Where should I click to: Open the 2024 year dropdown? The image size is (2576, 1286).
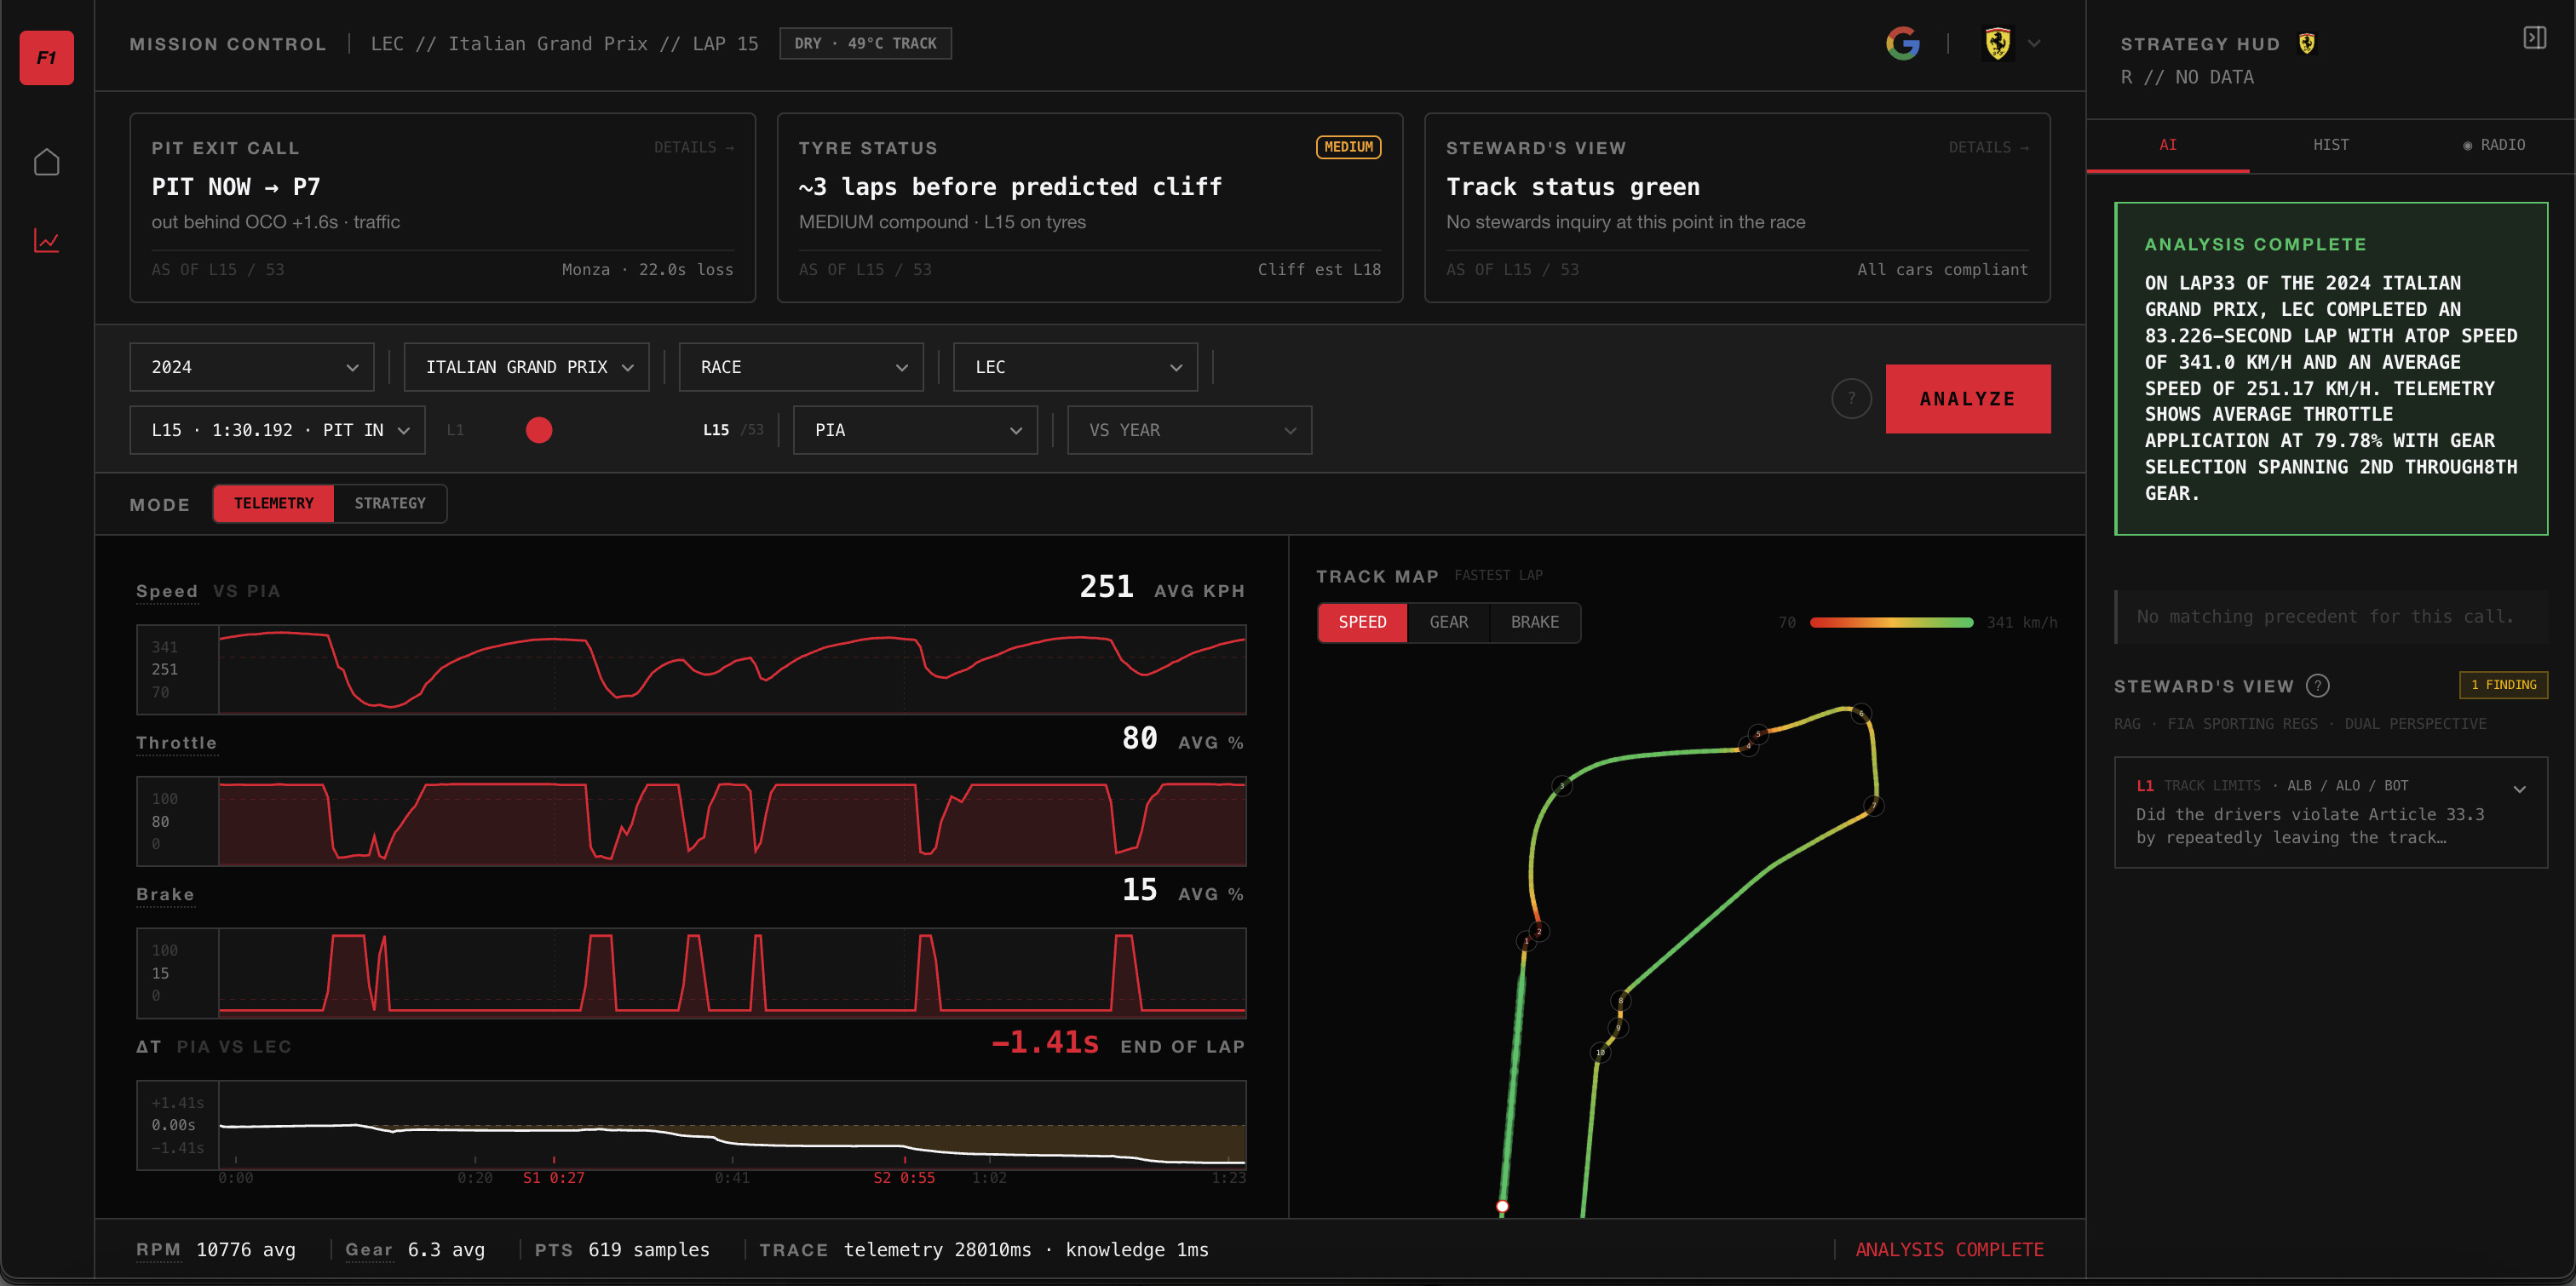coord(252,367)
